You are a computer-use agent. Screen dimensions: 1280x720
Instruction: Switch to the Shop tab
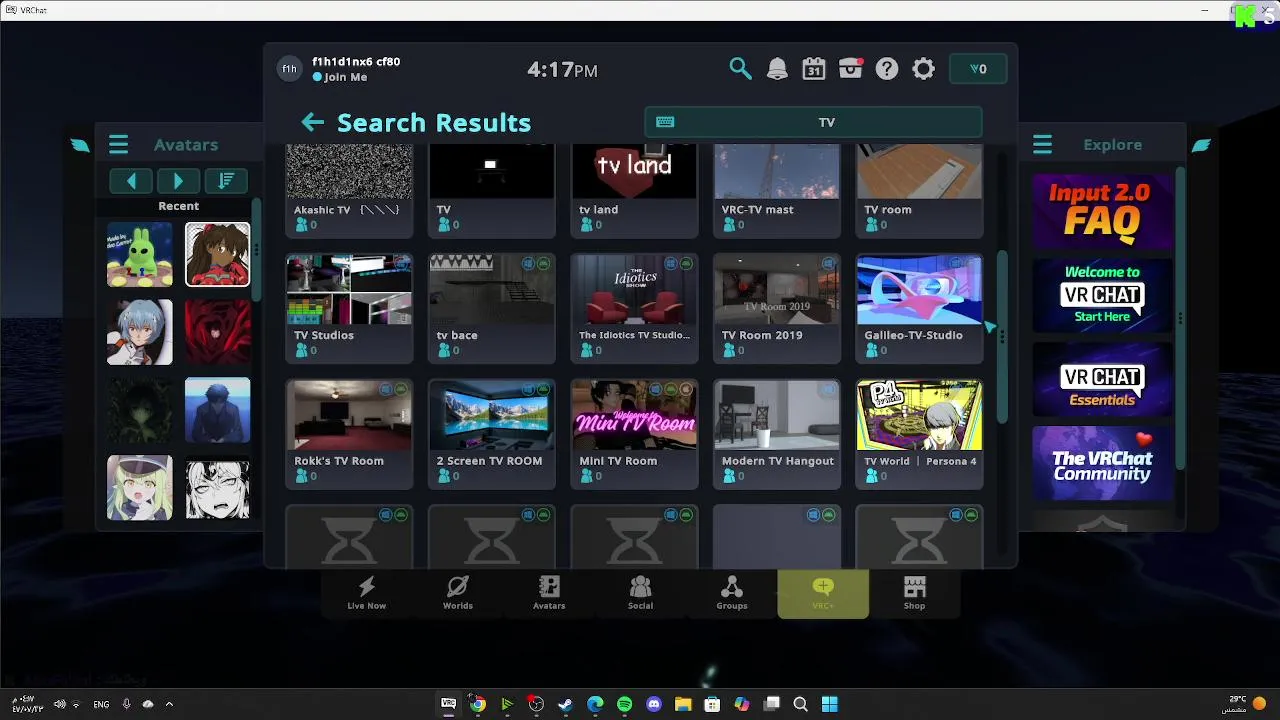coord(914,593)
